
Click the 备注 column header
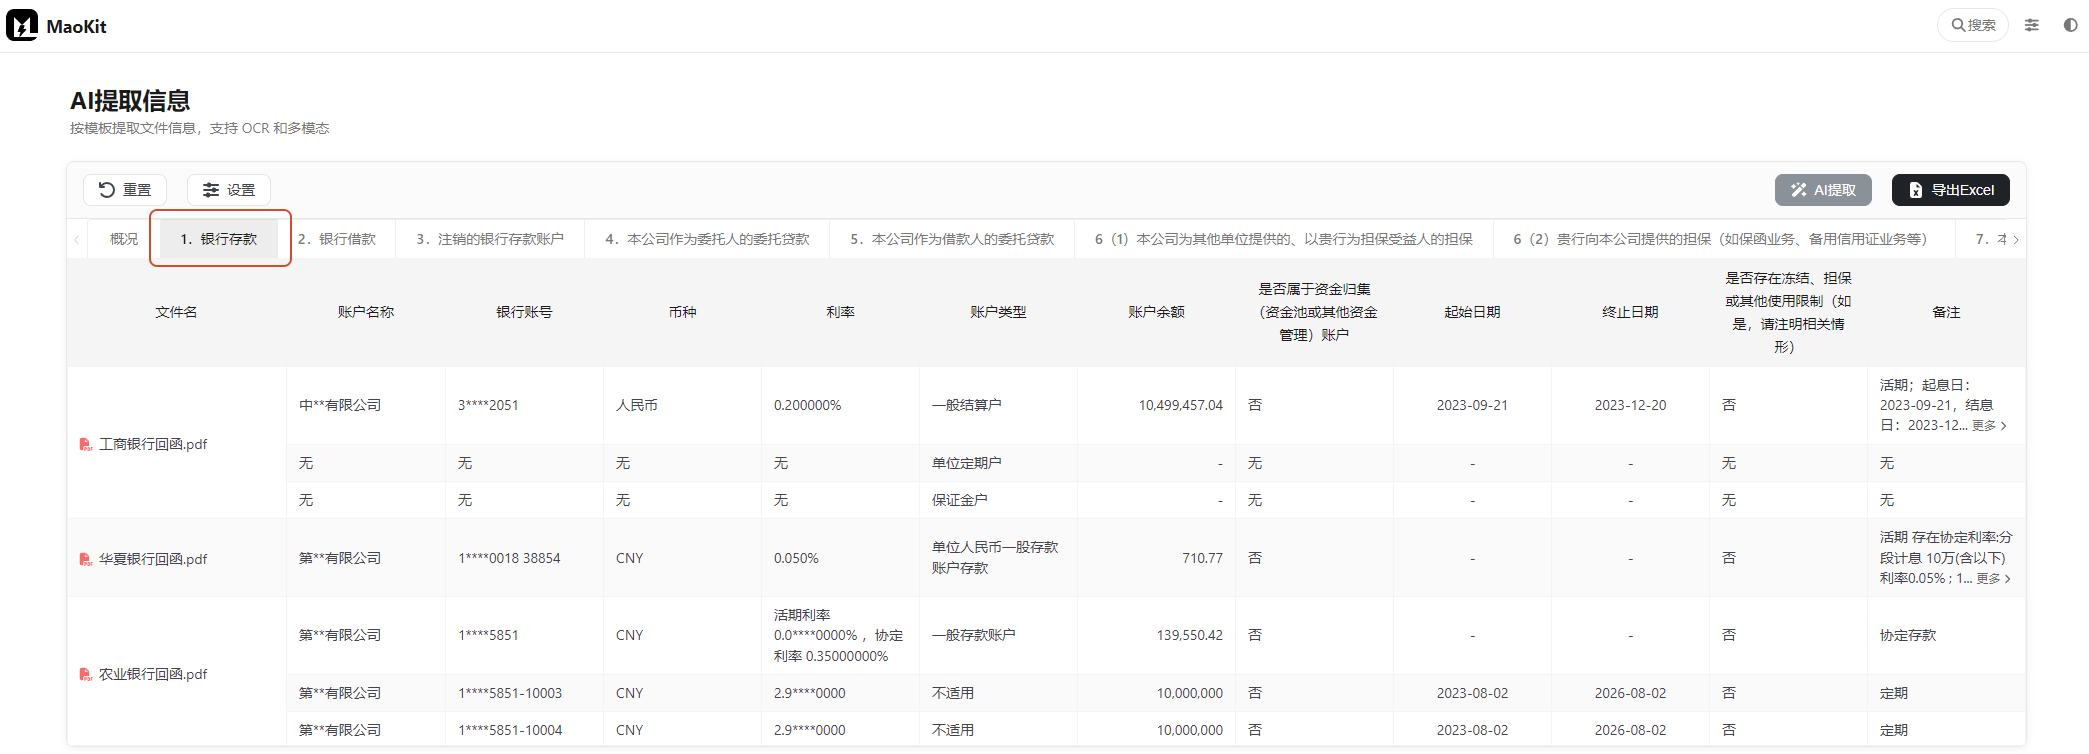(x=1946, y=312)
